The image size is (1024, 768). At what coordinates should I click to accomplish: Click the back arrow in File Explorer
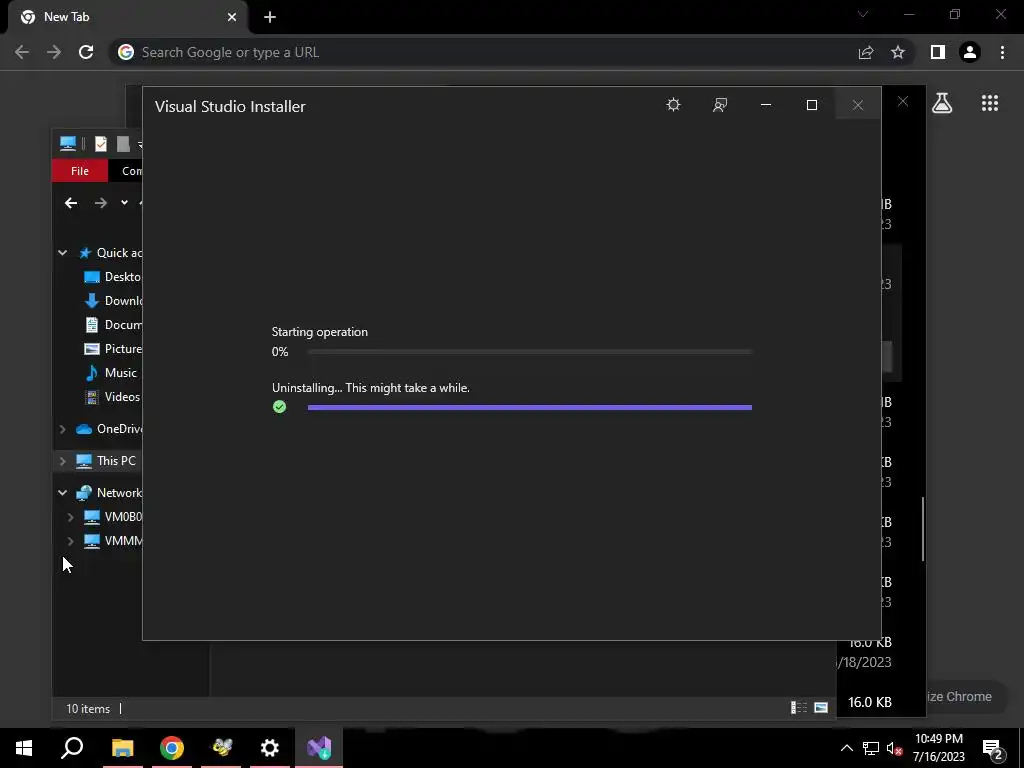pos(71,203)
